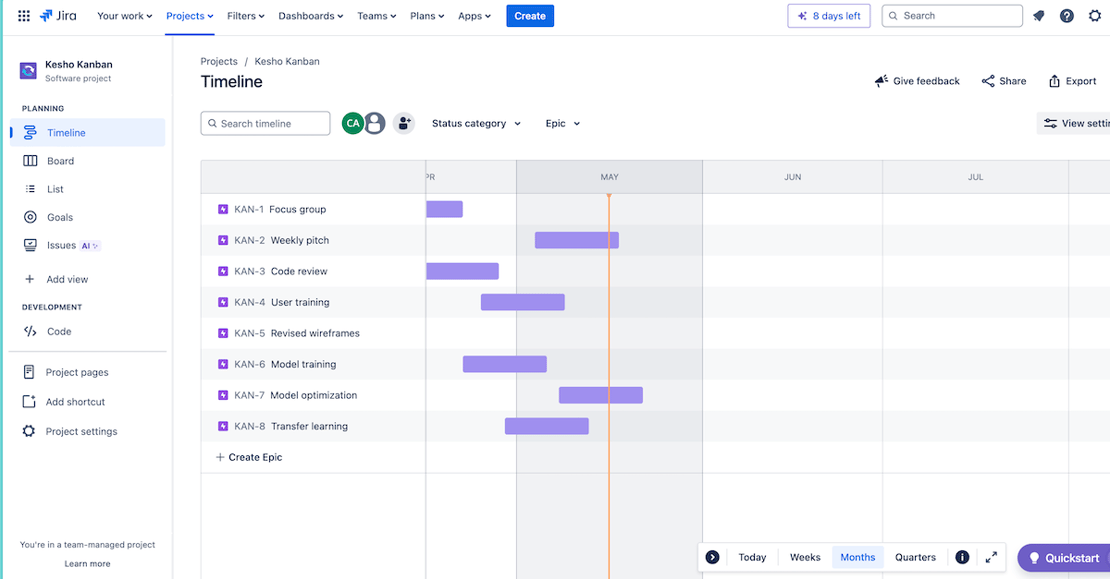
Task: Open the Jira app switcher grid icon
Action: click(23, 15)
